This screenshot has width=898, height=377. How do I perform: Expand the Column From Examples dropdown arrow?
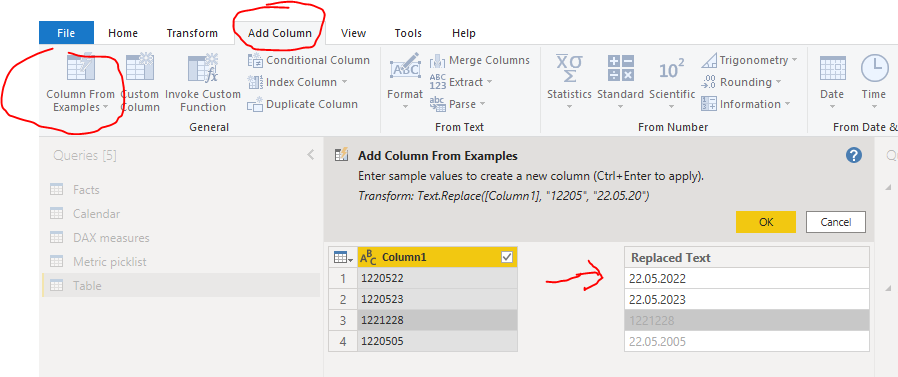pos(105,108)
